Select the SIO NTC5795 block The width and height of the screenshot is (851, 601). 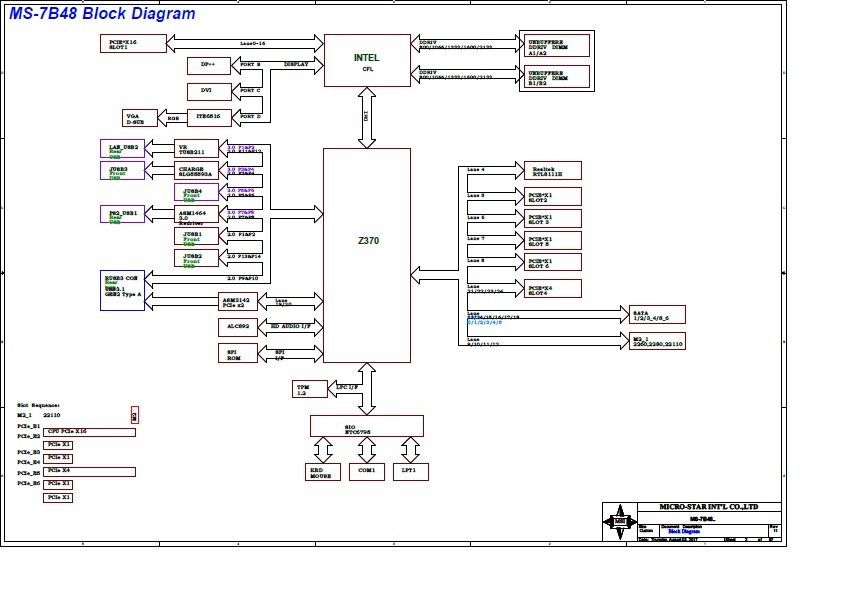tap(366, 425)
